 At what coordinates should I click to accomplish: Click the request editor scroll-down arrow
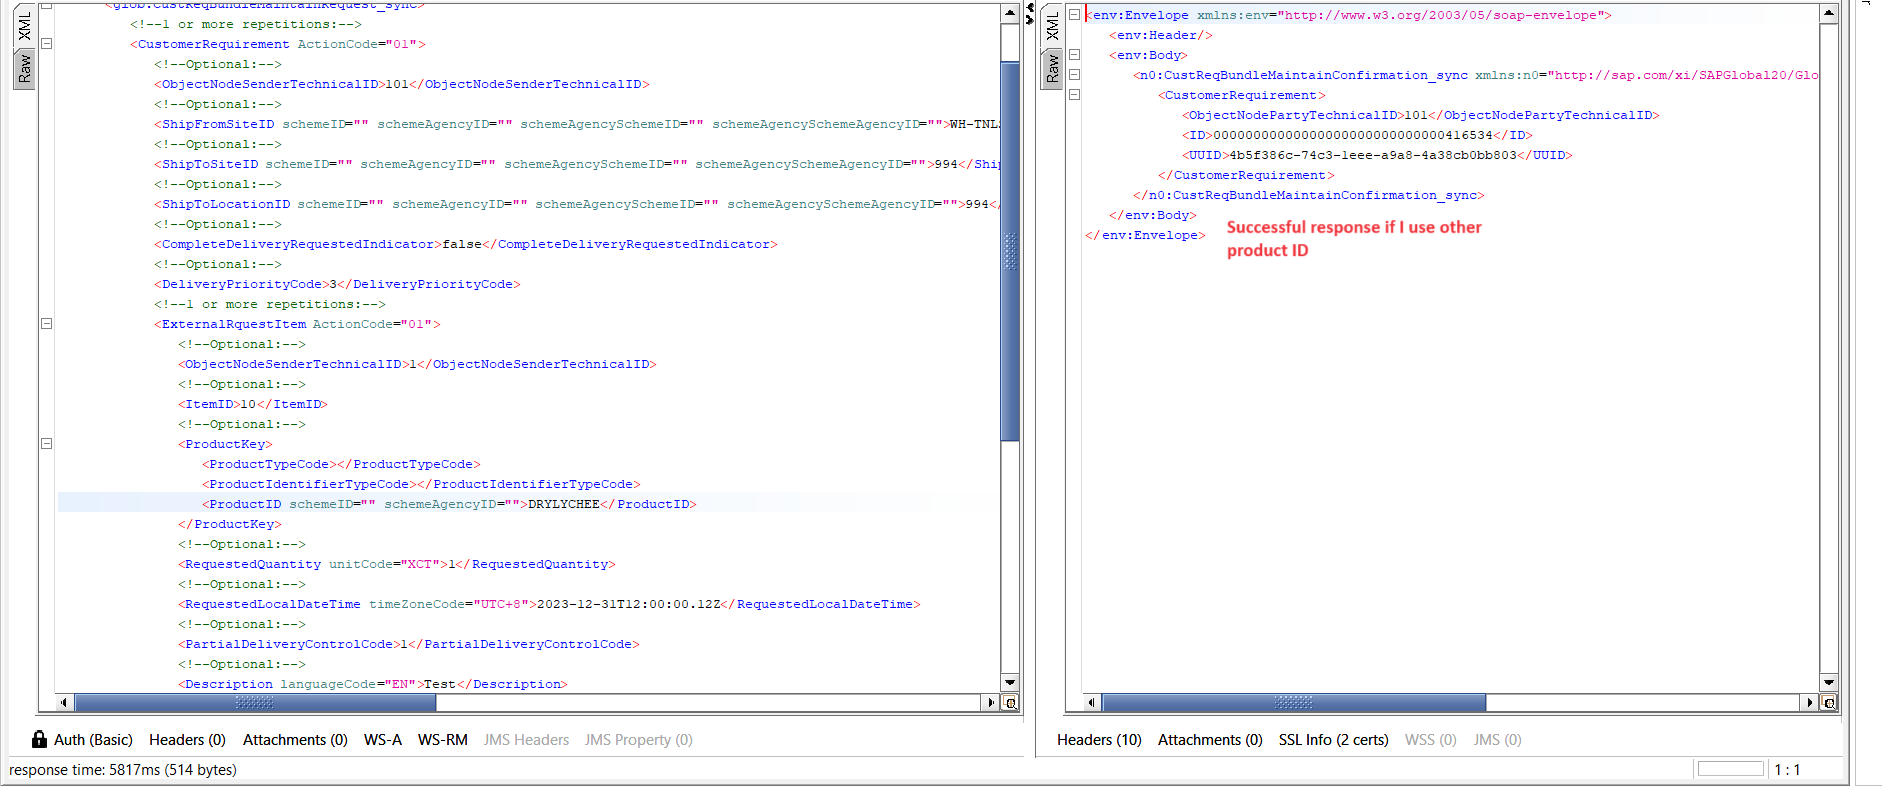click(1010, 682)
